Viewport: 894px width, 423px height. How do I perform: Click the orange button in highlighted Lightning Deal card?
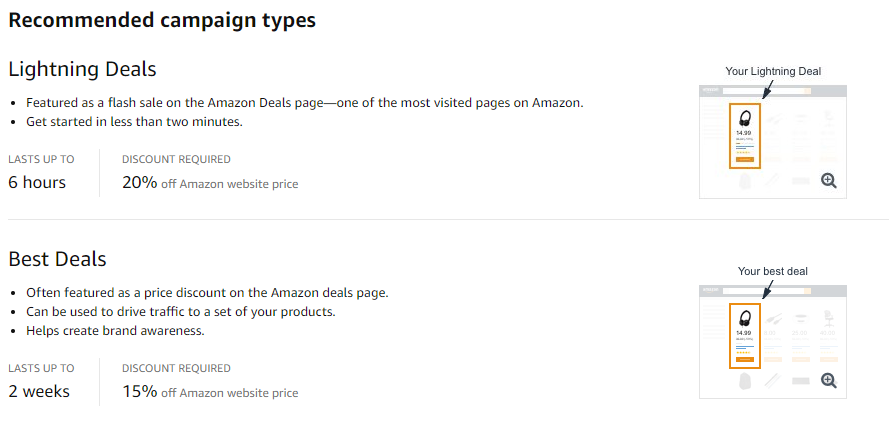click(x=745, y=160)
